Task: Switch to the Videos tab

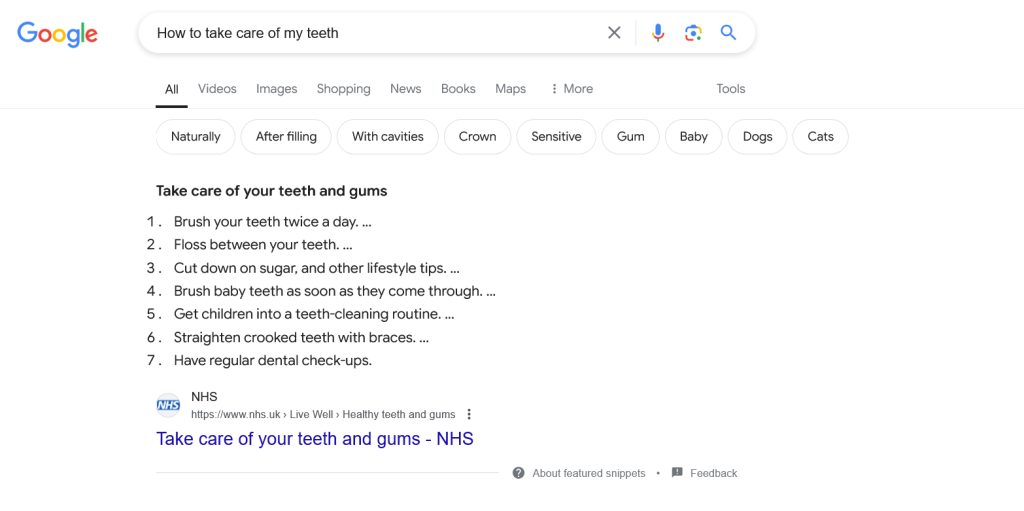Action: click(x=217, y=89)
